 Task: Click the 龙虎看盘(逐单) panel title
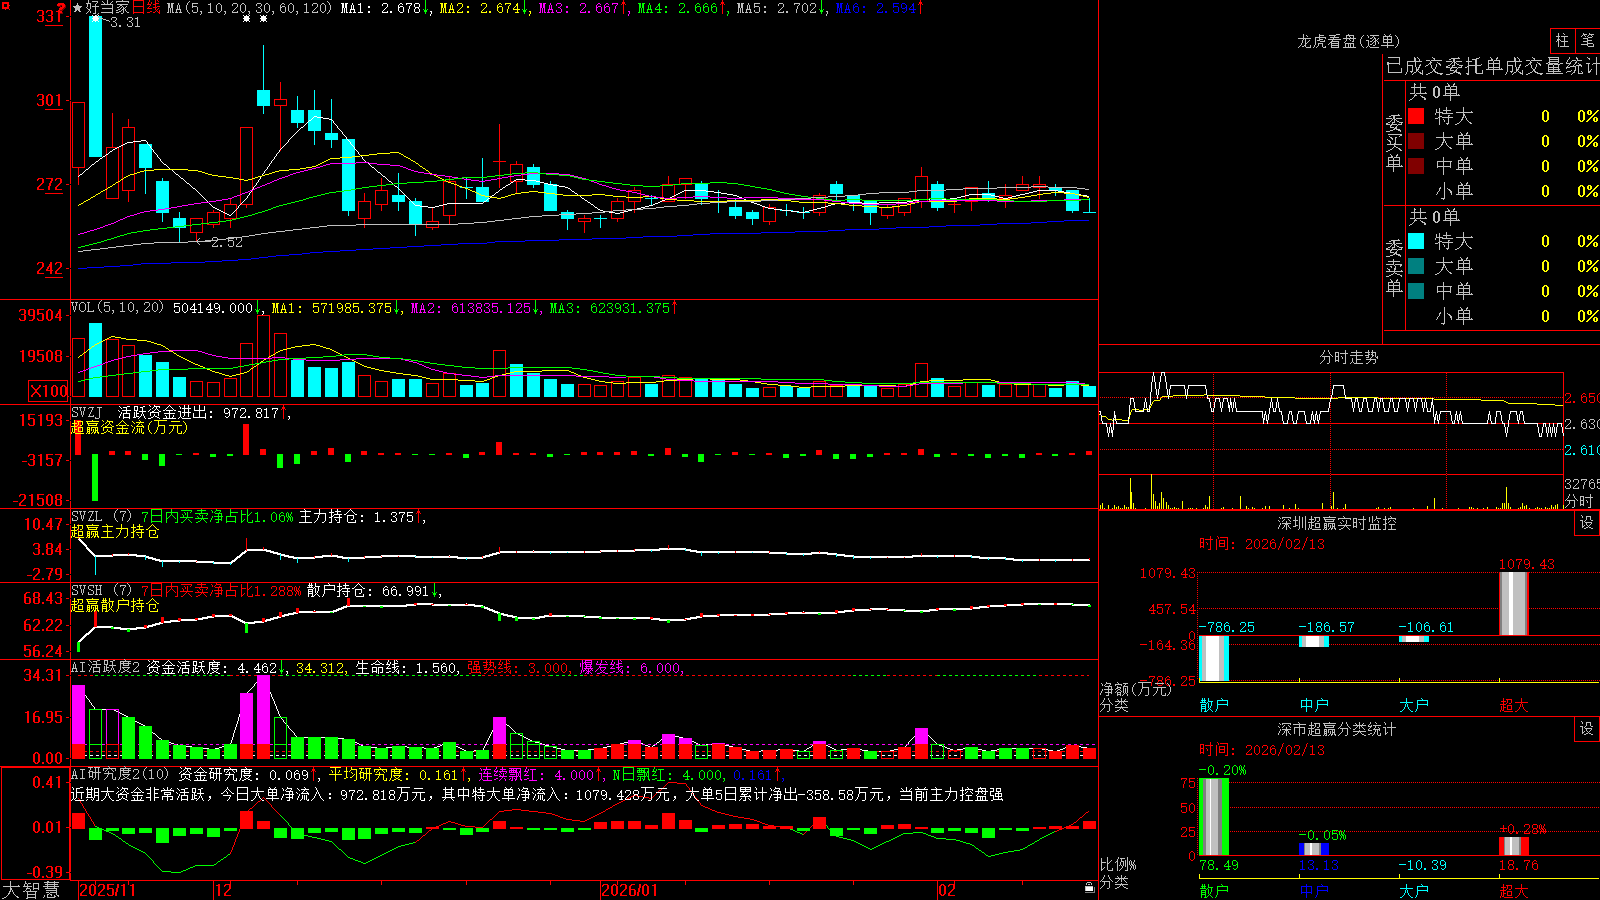[x=1349, y=41]
